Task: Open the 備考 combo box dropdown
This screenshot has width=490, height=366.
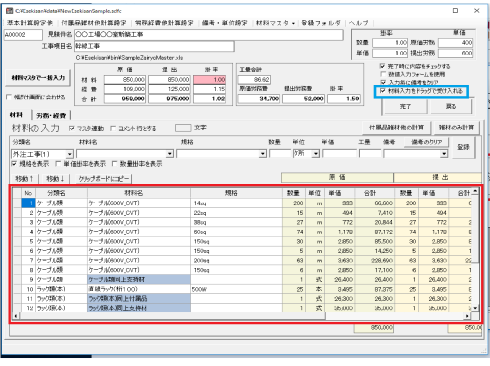Action: [x=444, y=154]
